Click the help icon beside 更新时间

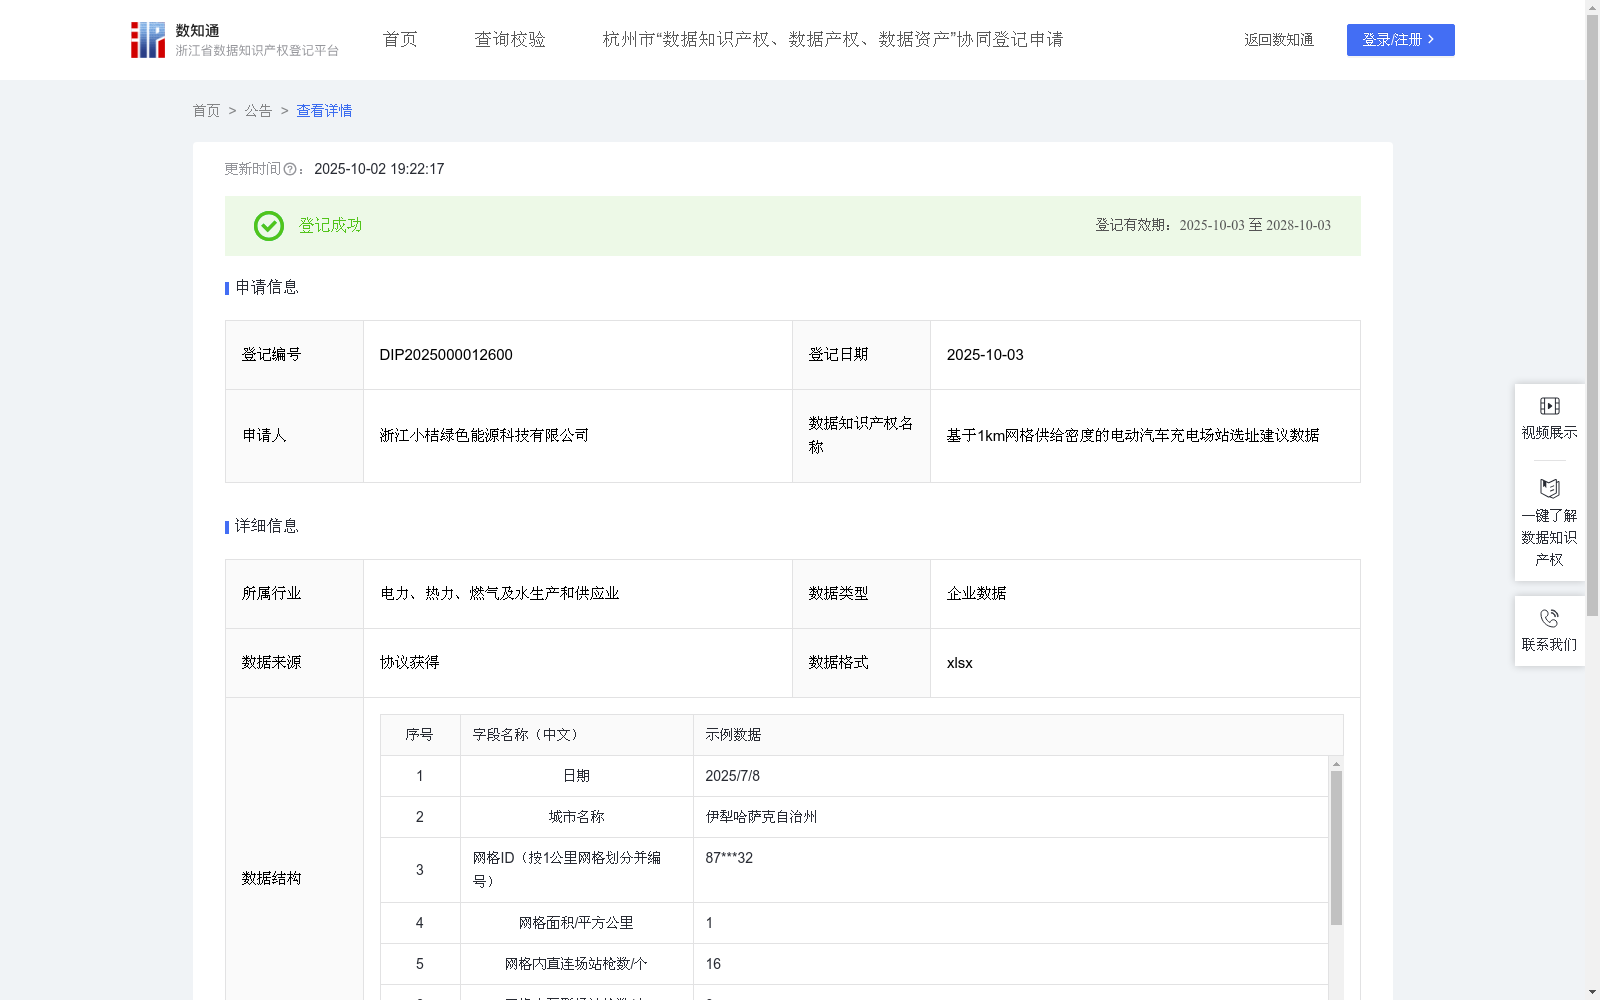click(x=290, y=170)
